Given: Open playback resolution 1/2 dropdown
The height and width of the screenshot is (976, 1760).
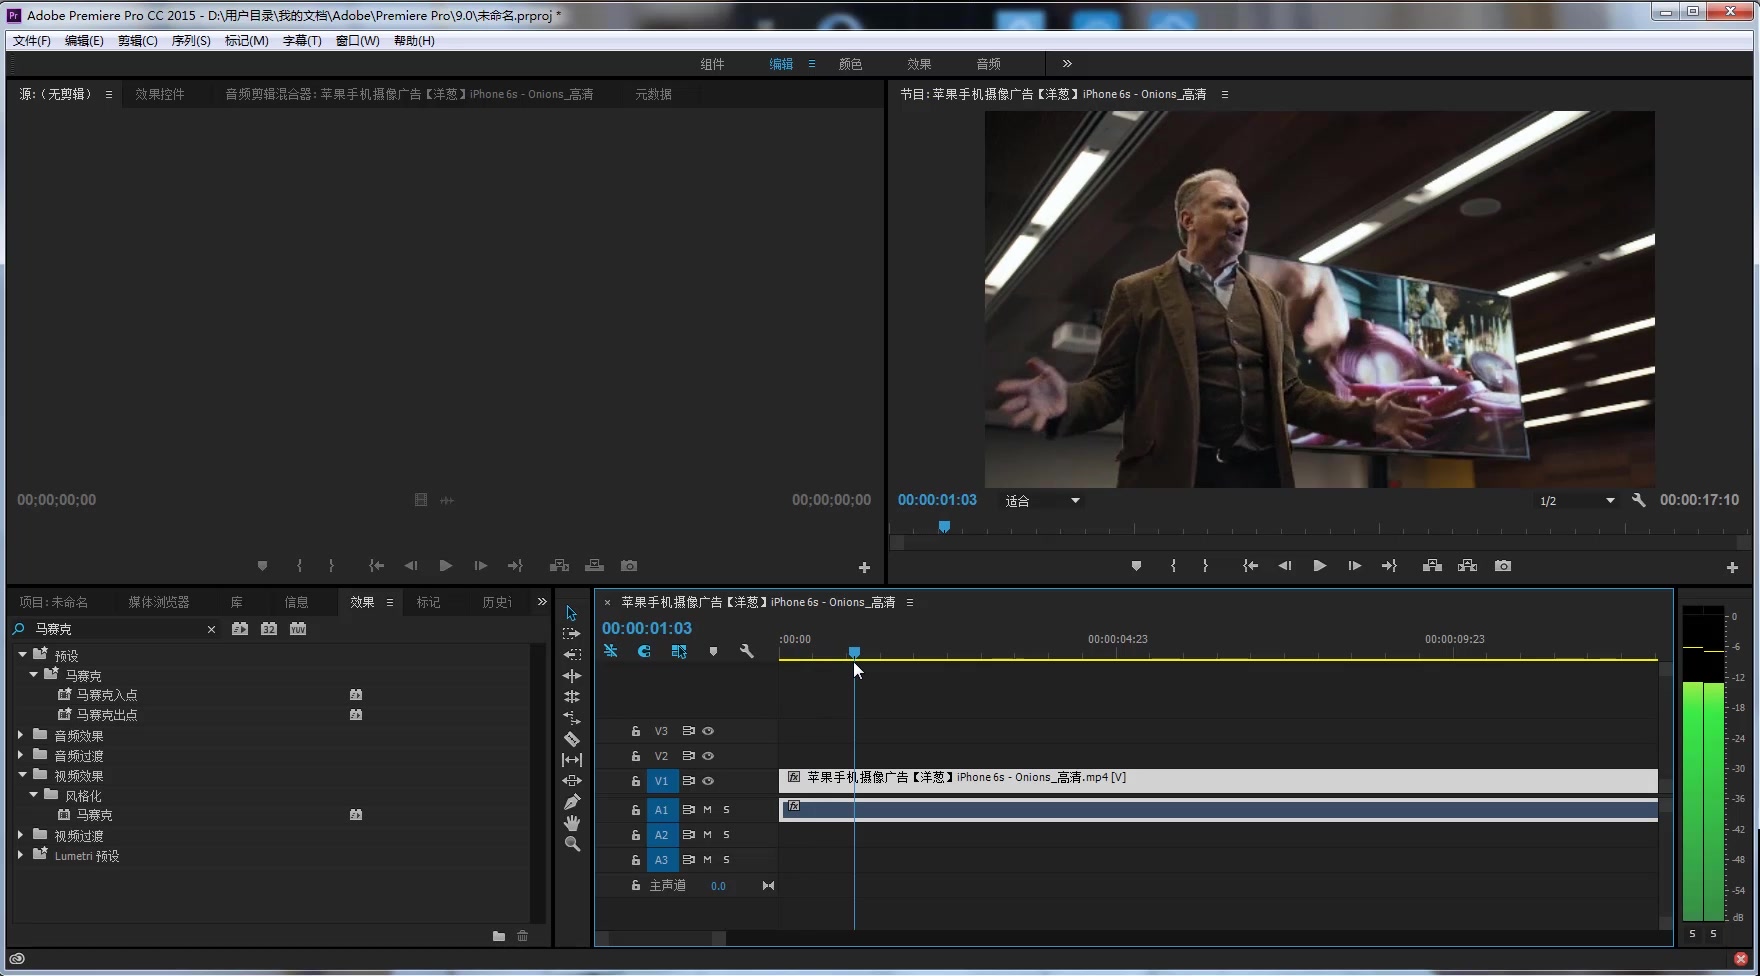Looking at the screenshot, I should (1577, 501).
